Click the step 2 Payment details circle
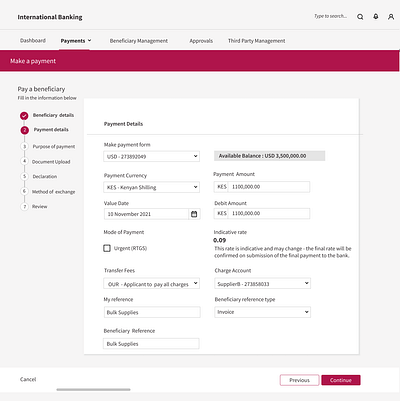 [x=25, y=130]
